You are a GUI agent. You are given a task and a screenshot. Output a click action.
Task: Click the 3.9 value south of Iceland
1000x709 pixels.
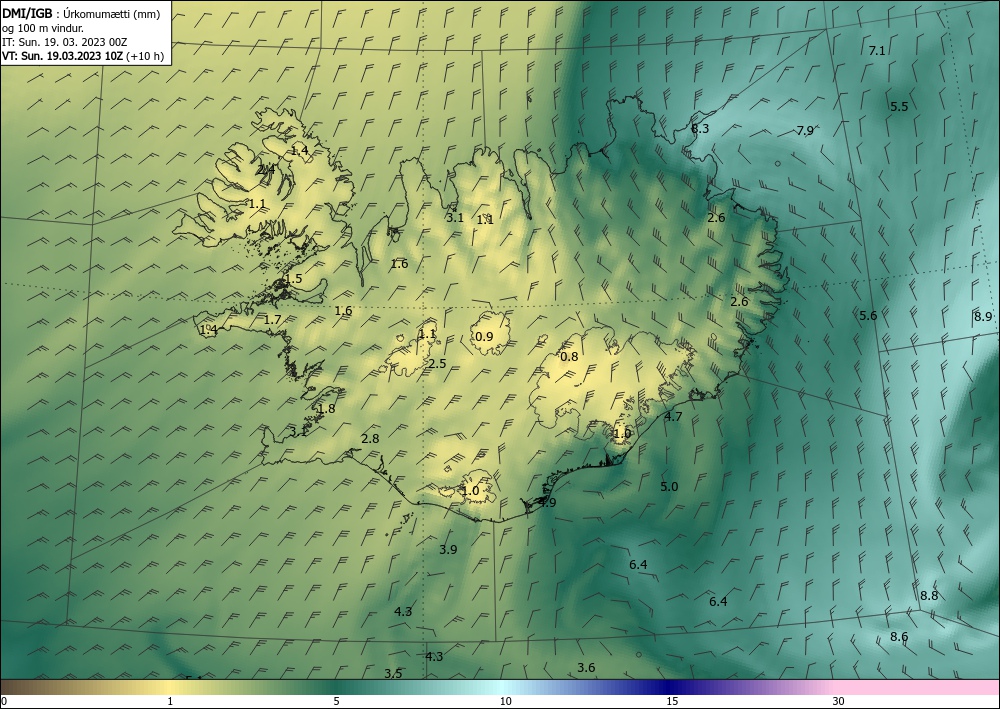[x=448, y=549]
